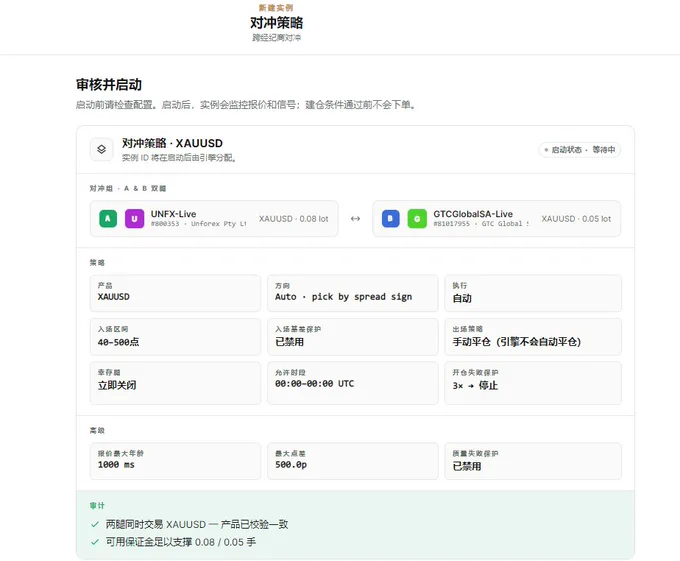680x561 pixels.
Task: Click the green G avatar for GTCGlobalSA-Live
Action: (x=417, y=219)
